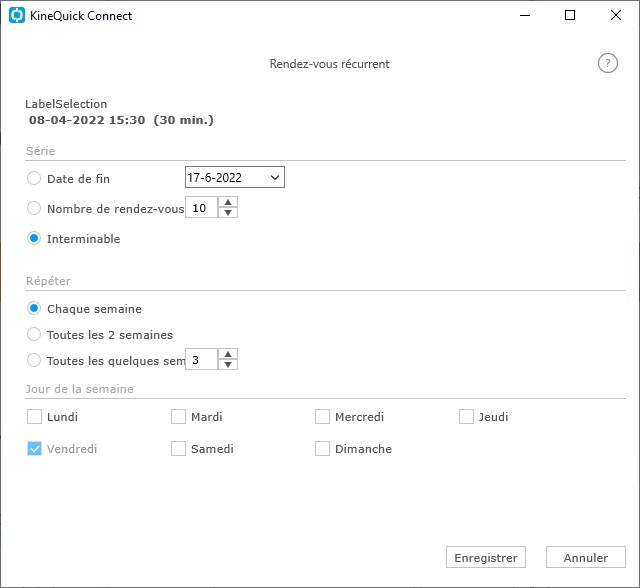Maximize the KineQuick Connect window
Image resolution: width=640 pixels, height=588 pixels.
tap(570, 16)
